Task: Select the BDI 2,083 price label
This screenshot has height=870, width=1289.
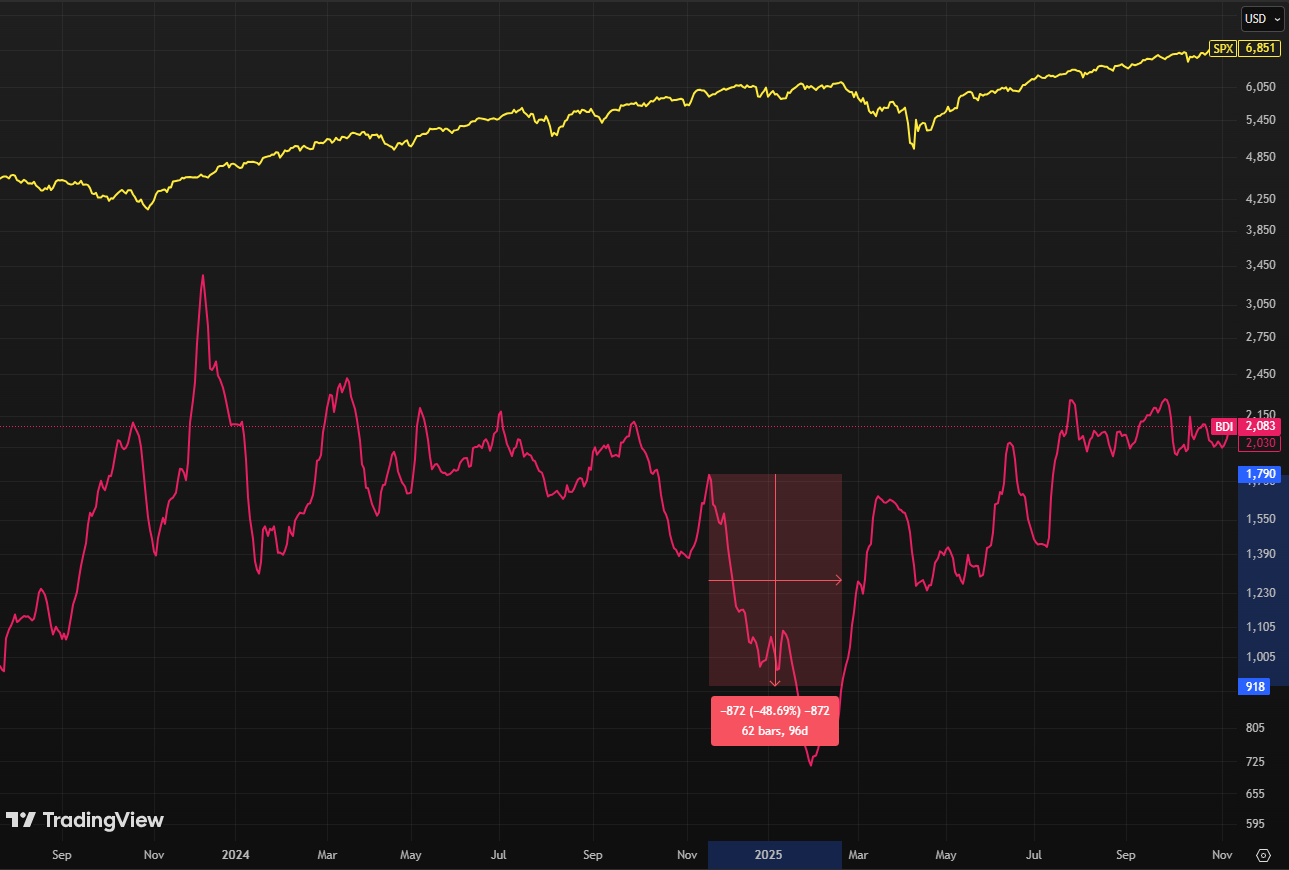Action: click(x=1260, y=427)
